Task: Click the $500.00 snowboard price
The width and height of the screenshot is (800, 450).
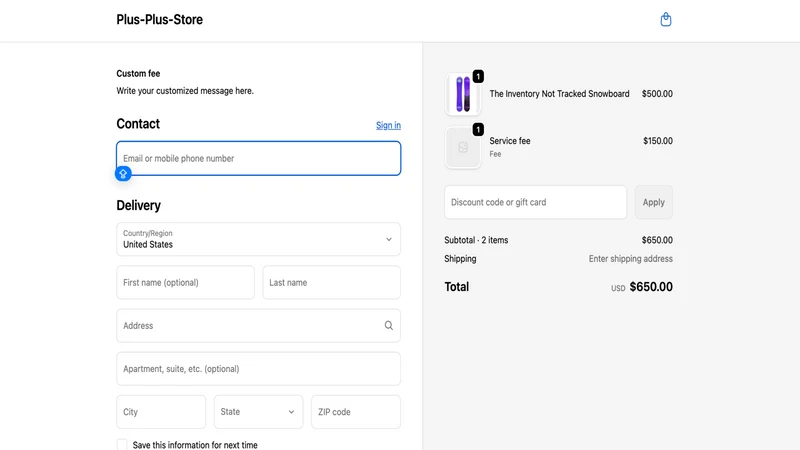Action: click(x=657, y=94)
